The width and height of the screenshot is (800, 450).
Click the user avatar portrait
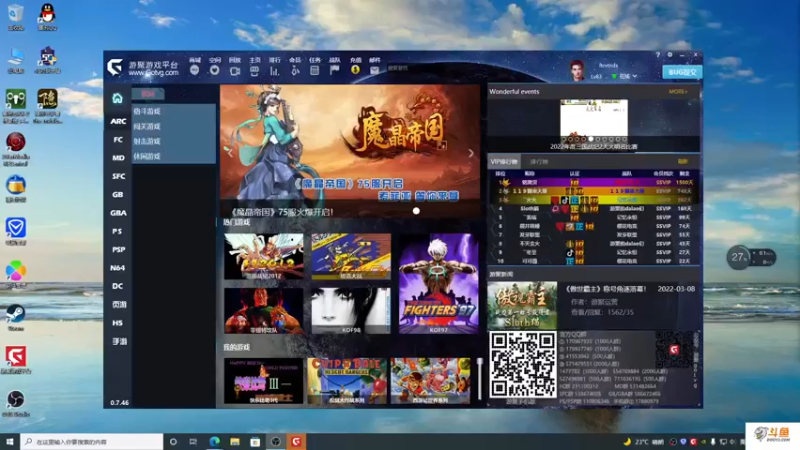point(577,70)
